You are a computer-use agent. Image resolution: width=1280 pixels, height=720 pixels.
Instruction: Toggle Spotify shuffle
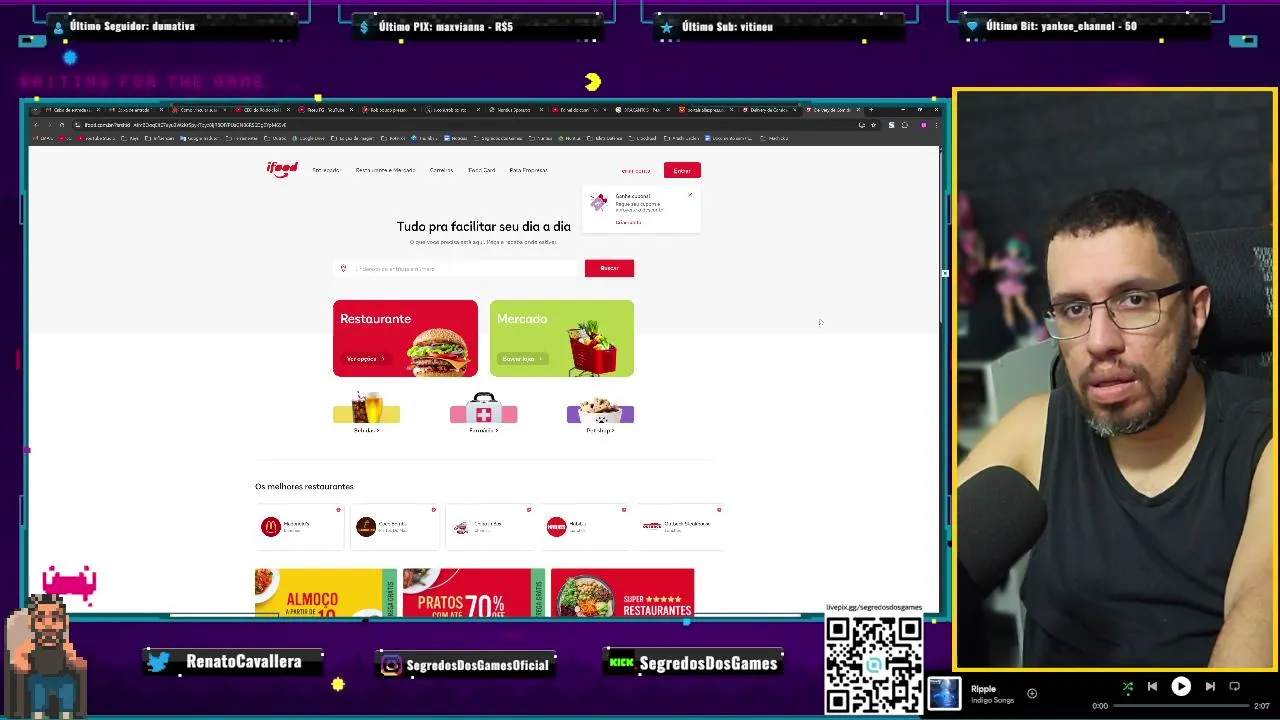coord(1128,686)
